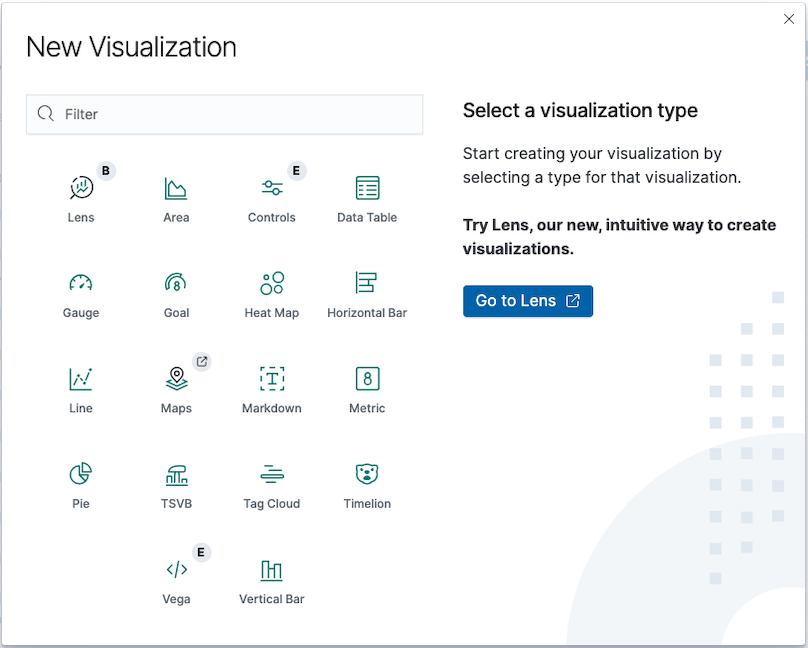The height and width of the screenshot is (648, 808).
Task: Click the visualization filter search field
Action: 224,114
